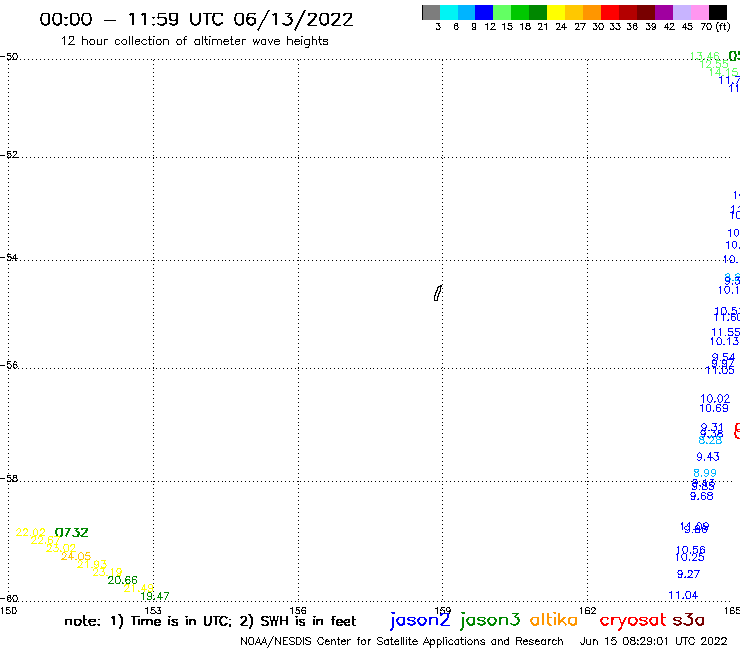The height and width of the screenshot is (650, 740).
Task: Click the 'Jun 15 08:29:01 UTC 2022' timestamp
Action: (x=654, y=641)
